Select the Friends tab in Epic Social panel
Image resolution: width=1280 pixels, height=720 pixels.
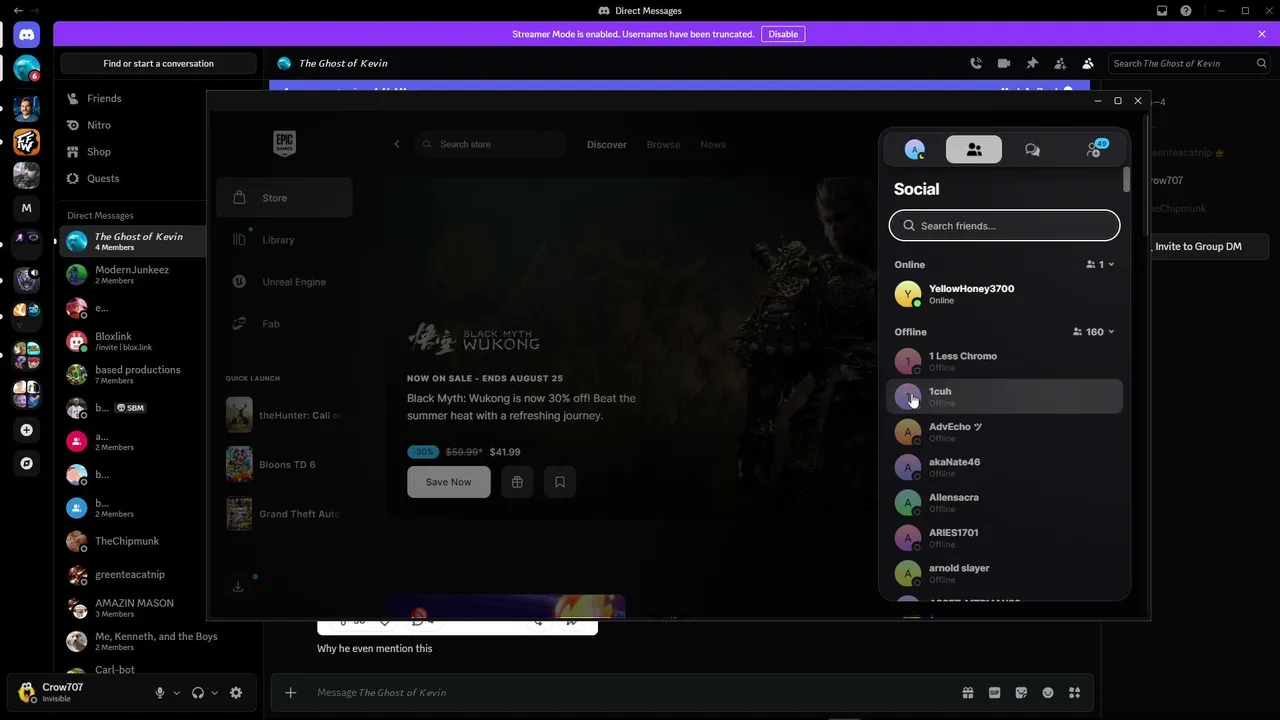(x=974, y=150)
